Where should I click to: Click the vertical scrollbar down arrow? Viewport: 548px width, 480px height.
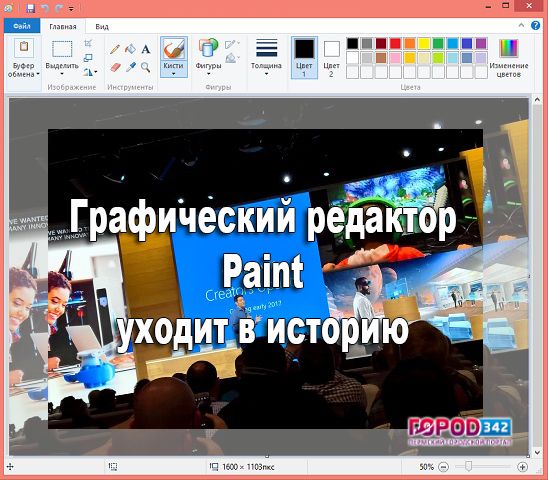pos(537,453)
